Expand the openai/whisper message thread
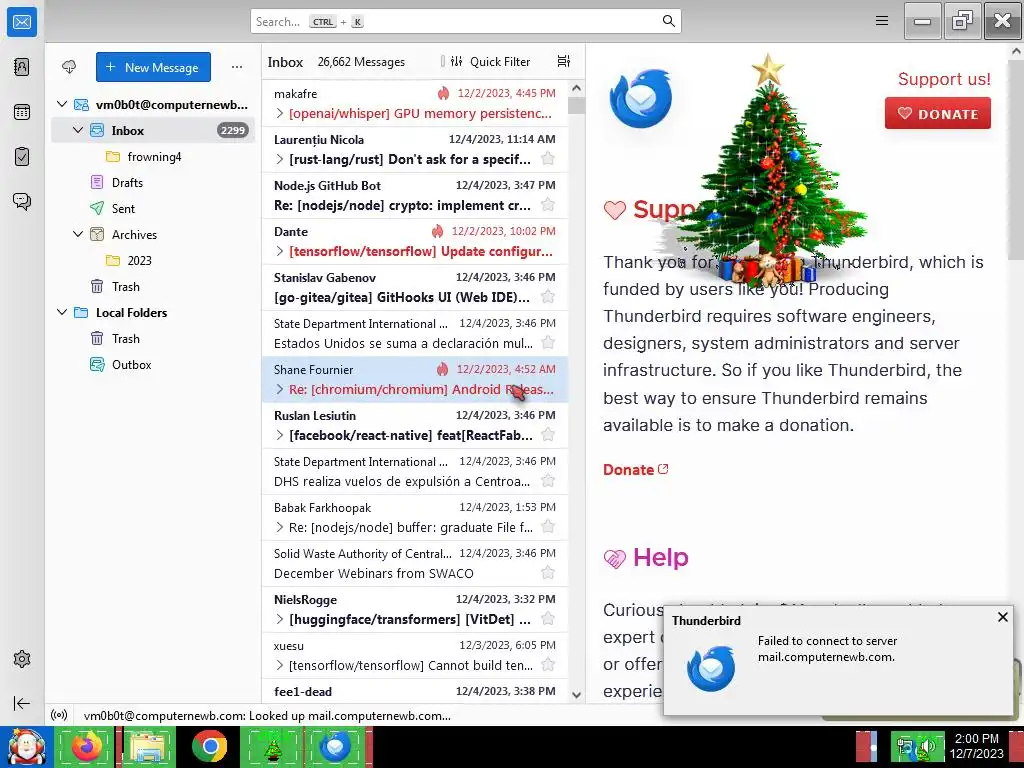Viewport: 1024px width, 768px height. [280, 114]
